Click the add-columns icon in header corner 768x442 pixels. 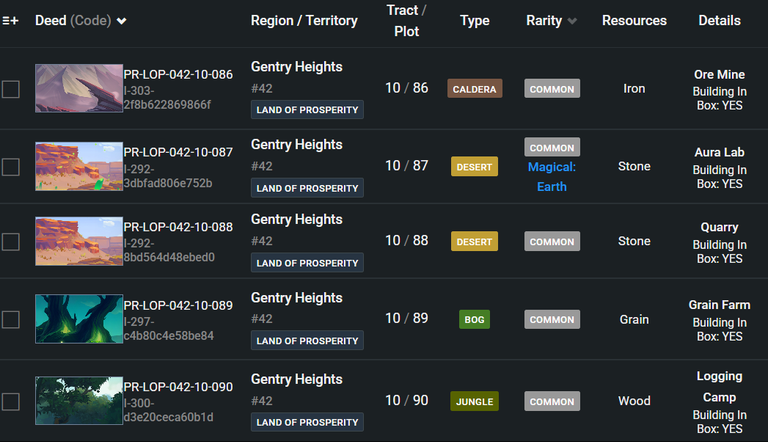tap(10, 21)
